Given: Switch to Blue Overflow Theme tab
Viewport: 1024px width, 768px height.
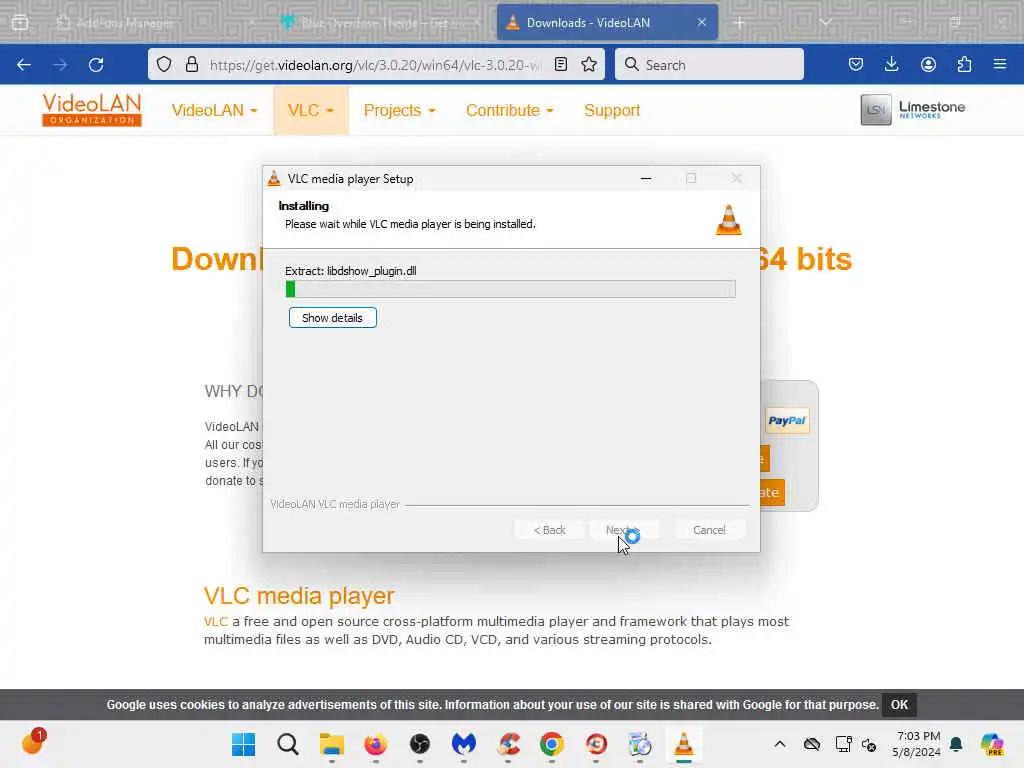Looking at the screenshot, I should [382, 23].
